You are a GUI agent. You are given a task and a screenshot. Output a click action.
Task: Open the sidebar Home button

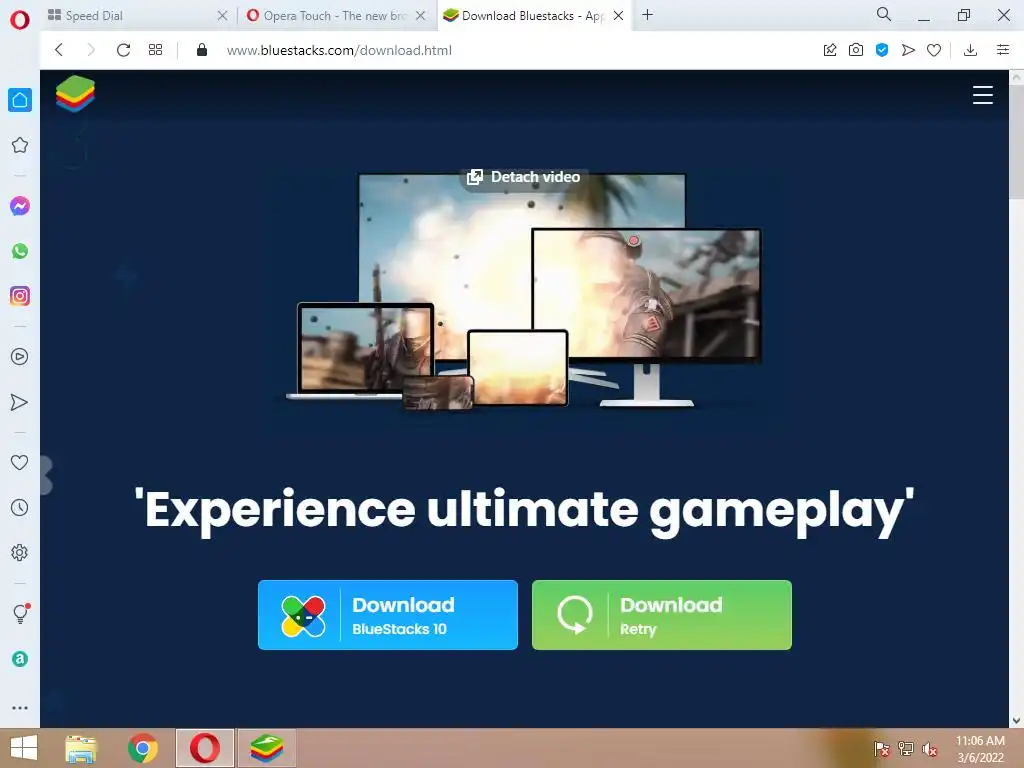20,100
